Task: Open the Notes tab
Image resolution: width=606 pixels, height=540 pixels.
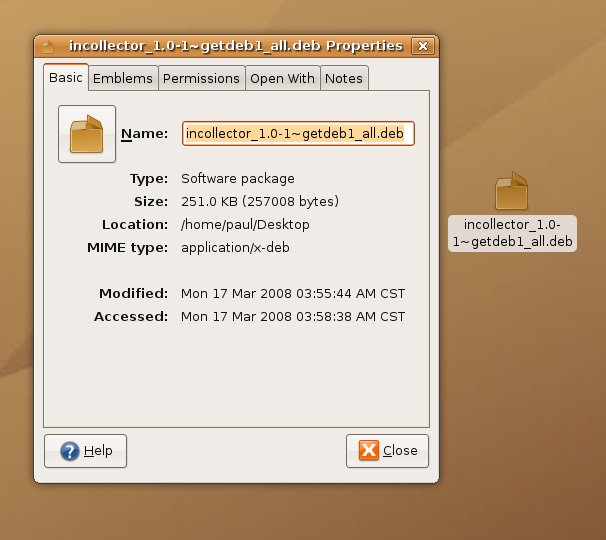Action: [x=344, y=78]
